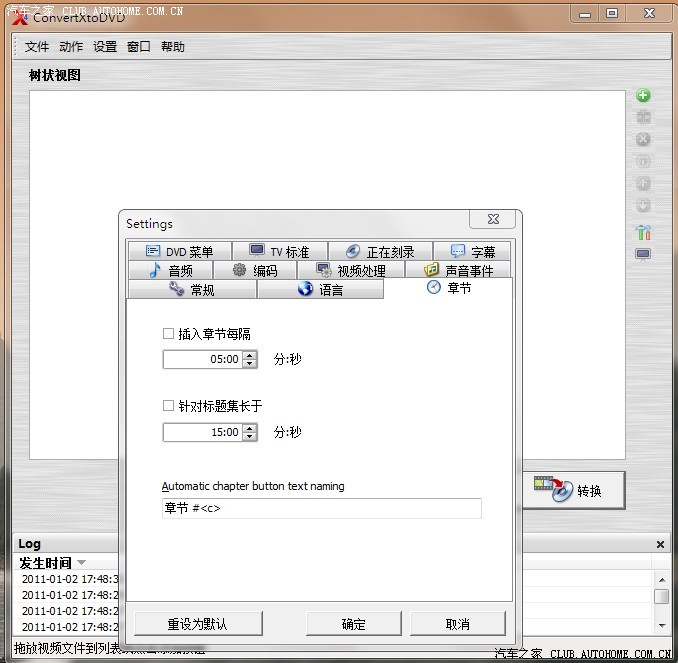Image resolution: width=678 pixels, height=663 pixels.
Task: Click the ConvertXtoDVD red X logo
Action: (20, 18)
